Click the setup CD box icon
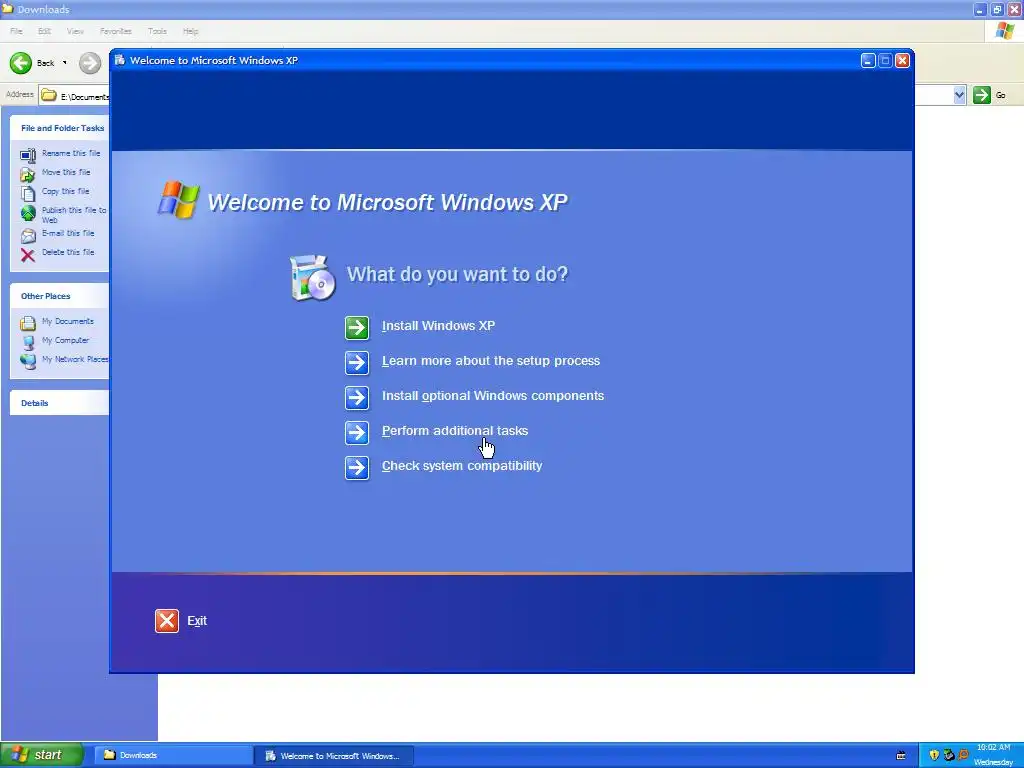The image size is (1024, 768). pos(312,278)
